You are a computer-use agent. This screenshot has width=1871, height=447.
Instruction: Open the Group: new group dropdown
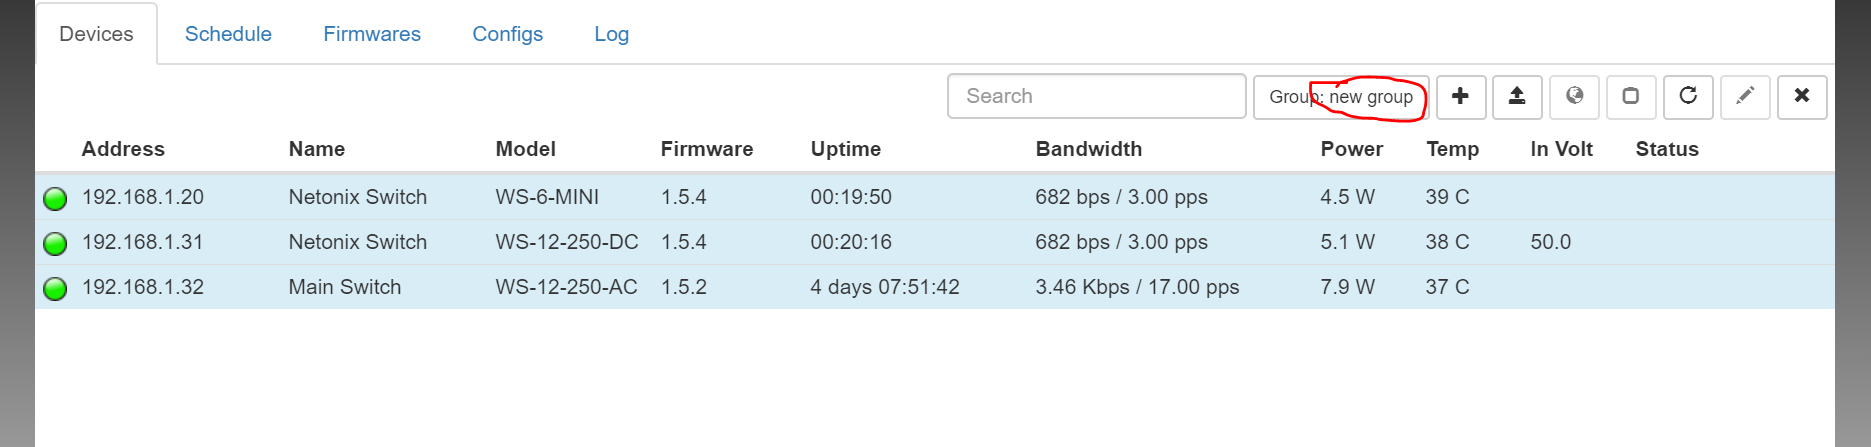click(x=1340, y=97)
